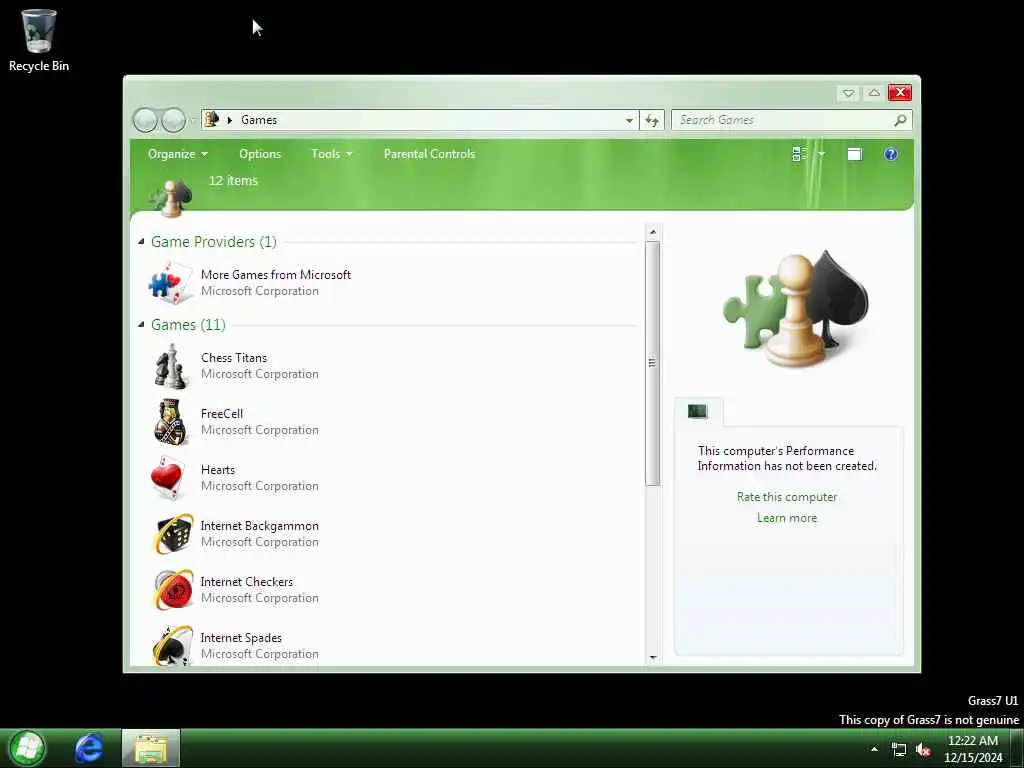Open the Start menu orb

point(27,748)
